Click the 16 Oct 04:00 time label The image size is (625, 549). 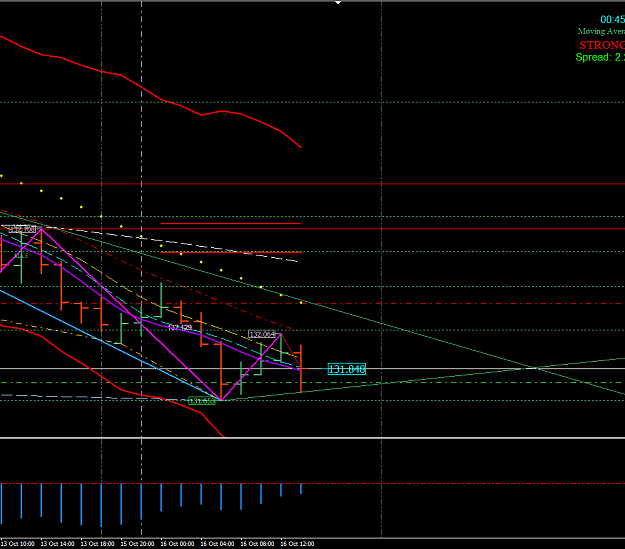(x=217, y=544)
